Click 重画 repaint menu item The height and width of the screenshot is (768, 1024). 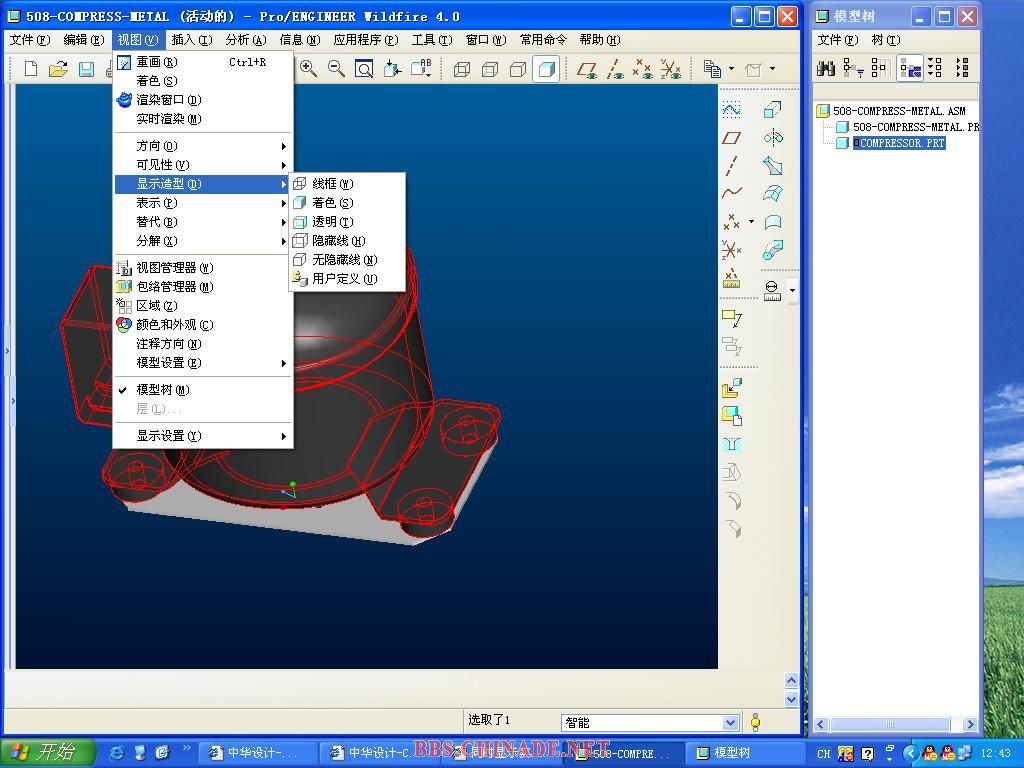tap(202, 62)
